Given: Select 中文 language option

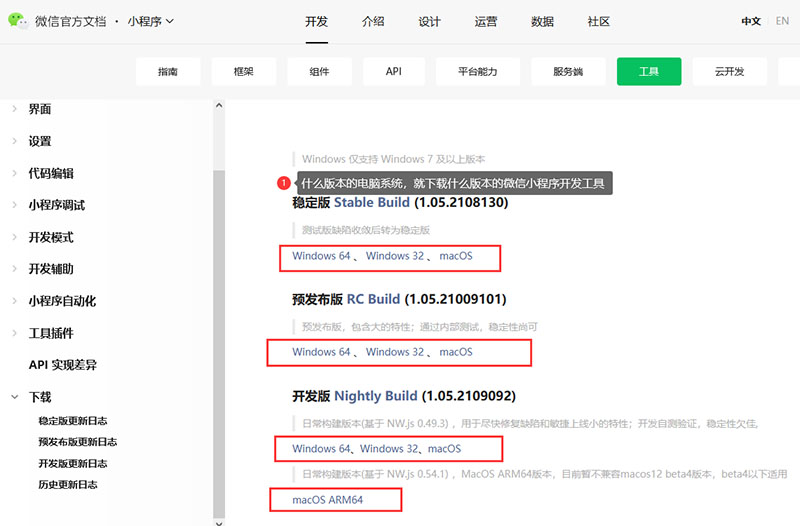Looking at the screenshot, I should [751, 21].
